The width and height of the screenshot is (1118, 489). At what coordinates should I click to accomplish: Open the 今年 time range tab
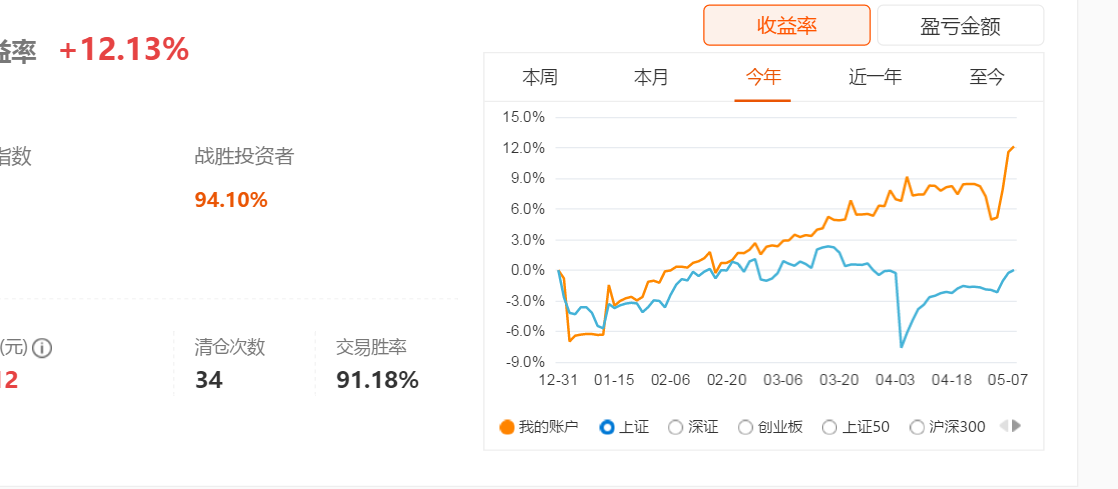pyautogui.click(x=763, y=77)
